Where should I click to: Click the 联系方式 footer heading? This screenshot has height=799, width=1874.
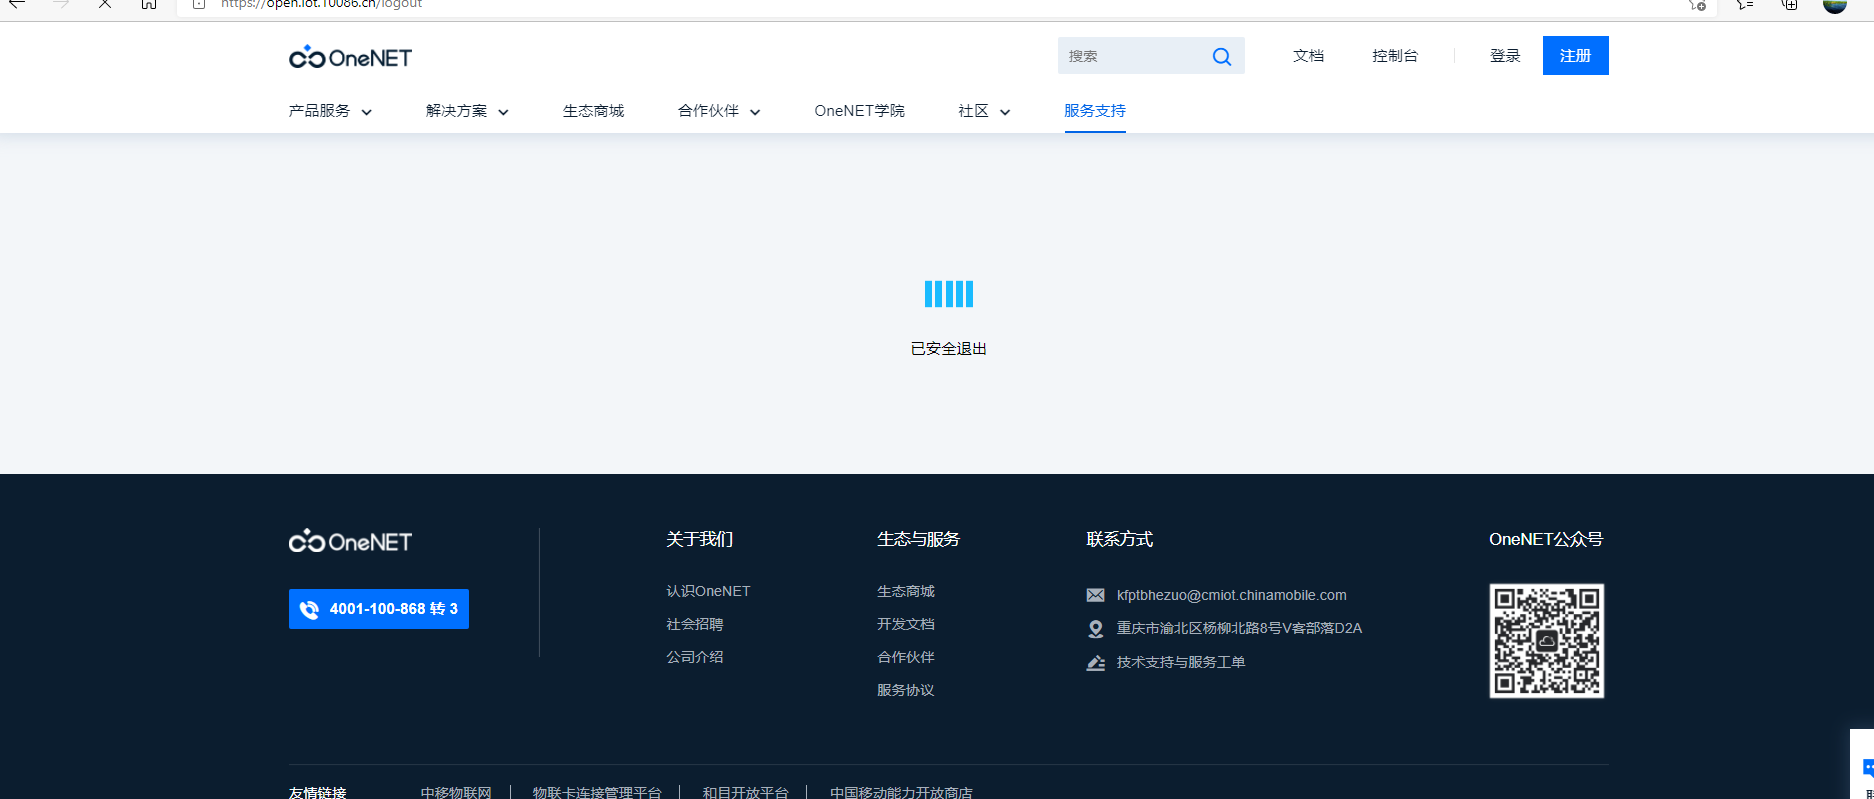(1120, 539)
